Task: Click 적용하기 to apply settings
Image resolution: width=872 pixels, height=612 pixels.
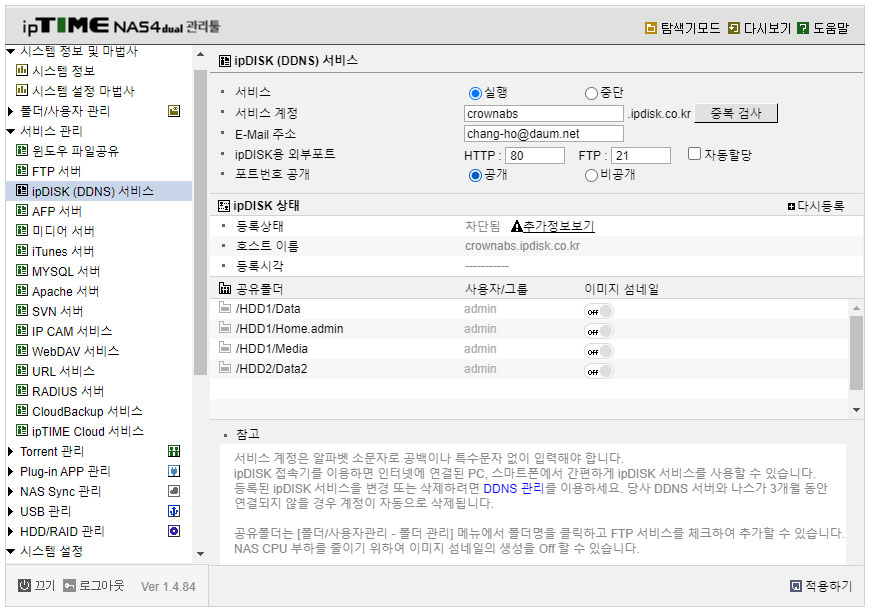Action: (828, 586)
